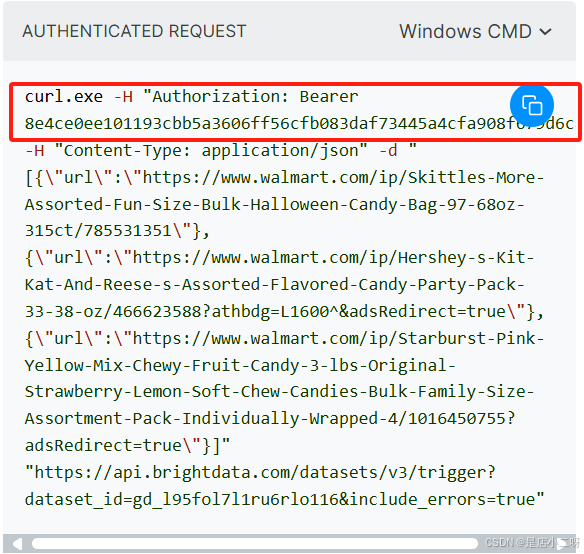This screenshot has width=584, height=554.
Task: Click the line with Assortment-Pack-Individually-Wrapped-4/1016450755
Action: tap(270, 419)
